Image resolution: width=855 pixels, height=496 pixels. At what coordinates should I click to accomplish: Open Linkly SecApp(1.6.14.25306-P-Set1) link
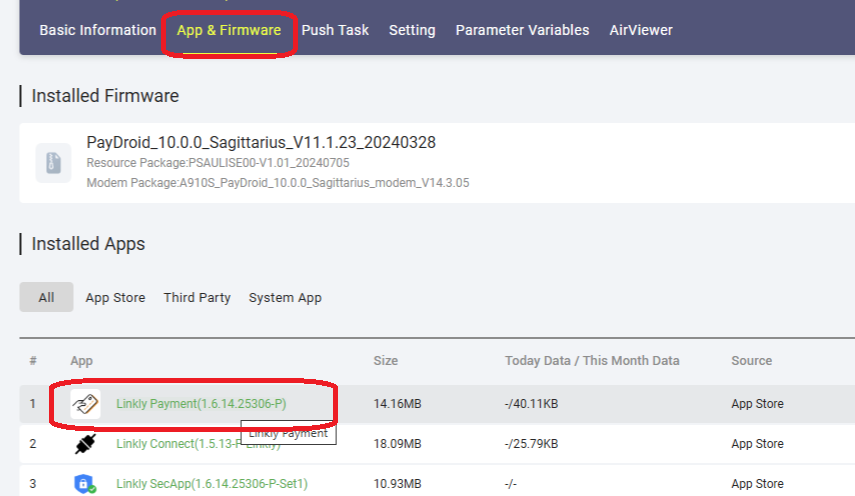tap(212, 483)
